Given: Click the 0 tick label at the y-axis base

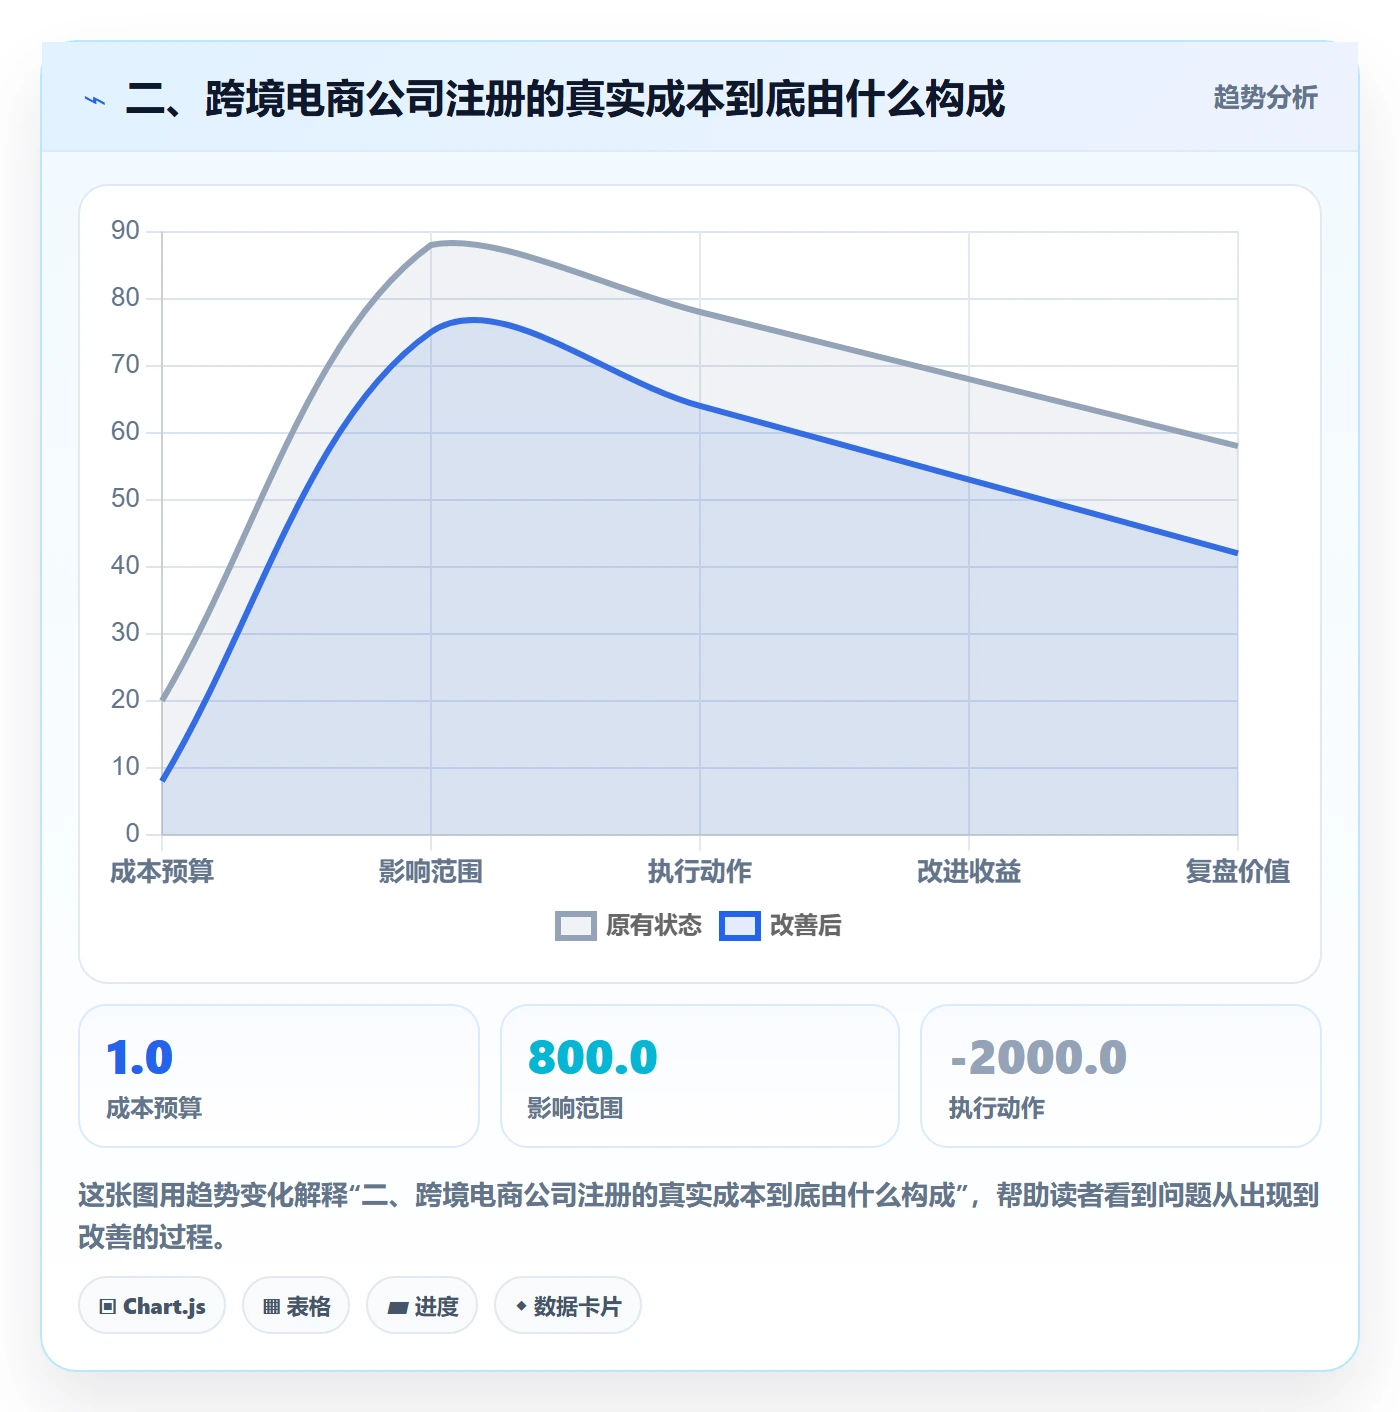Looking at the screenshot, I should point(133,834).
